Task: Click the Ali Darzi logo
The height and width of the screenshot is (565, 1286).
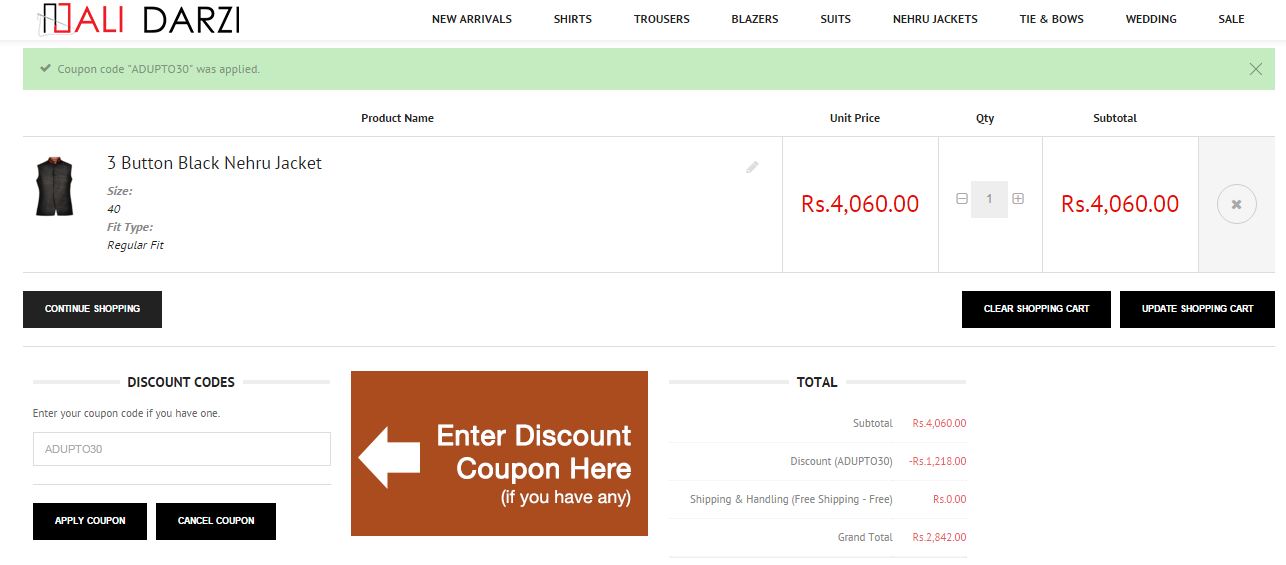Action: pos(140,19)
